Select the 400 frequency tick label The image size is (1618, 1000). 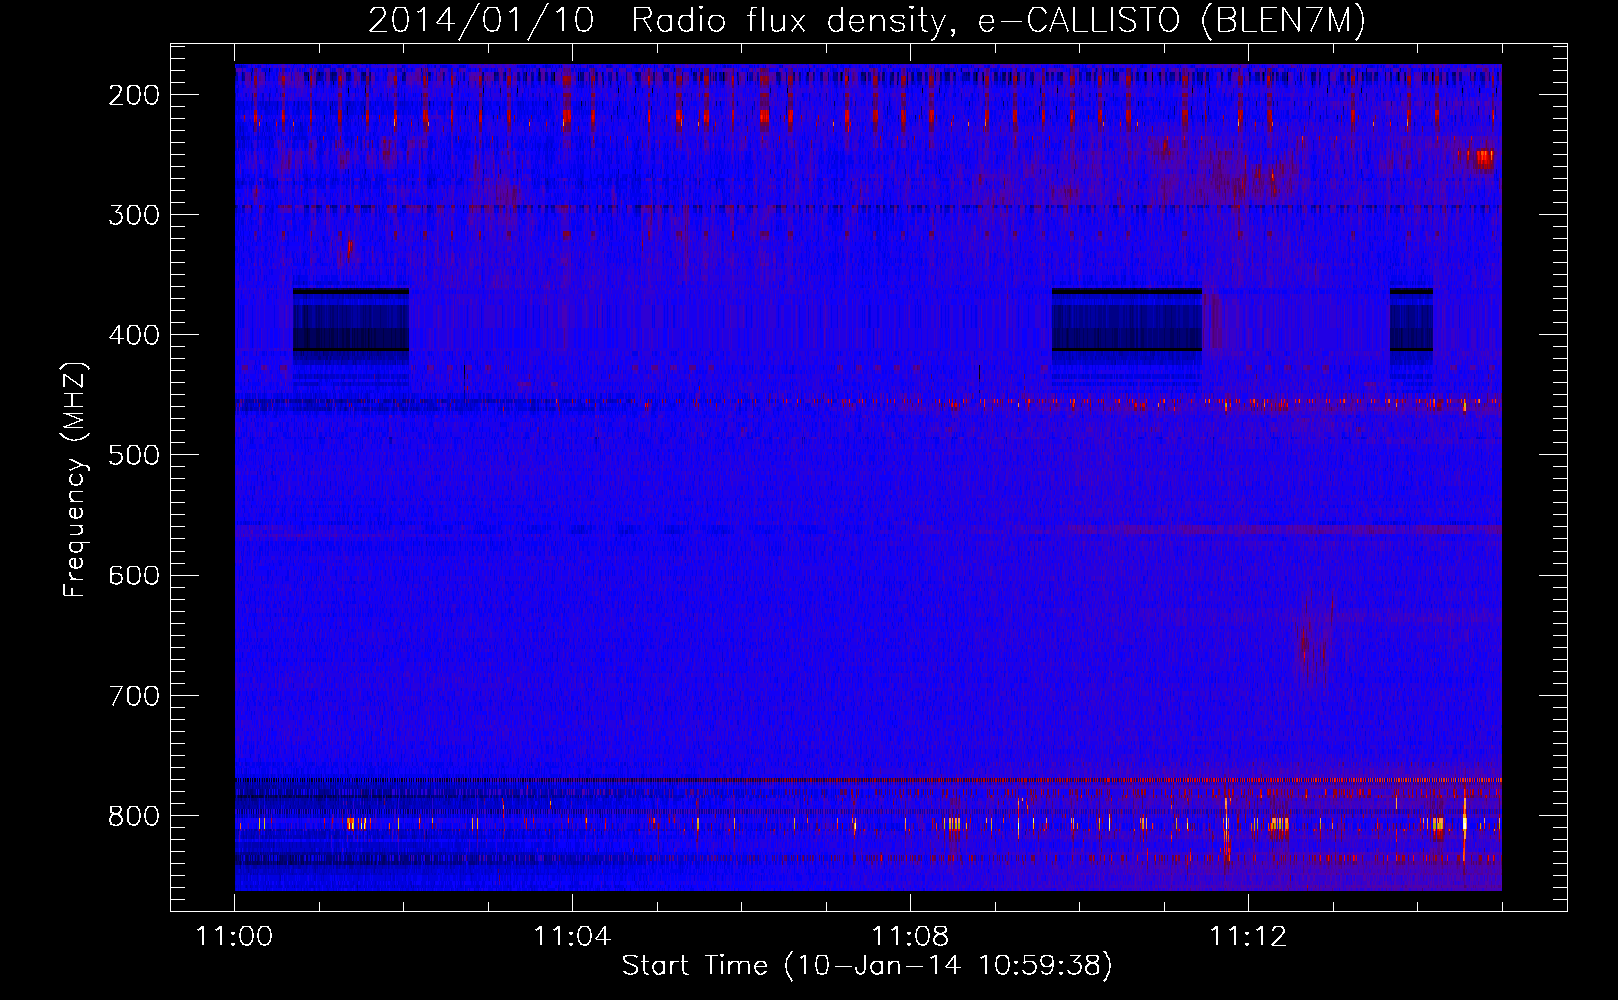tap(133, 335)
